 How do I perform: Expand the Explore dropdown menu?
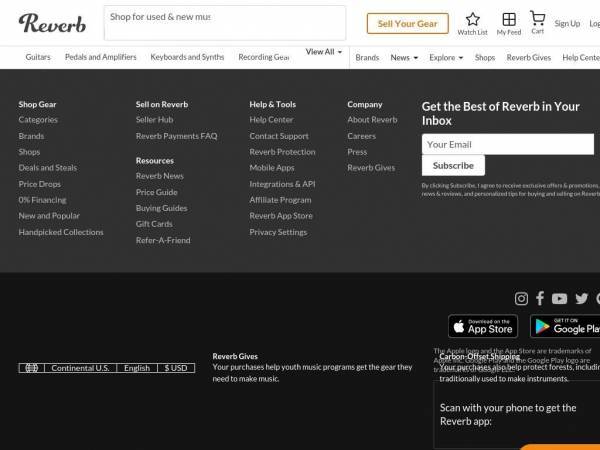[446, 57]
